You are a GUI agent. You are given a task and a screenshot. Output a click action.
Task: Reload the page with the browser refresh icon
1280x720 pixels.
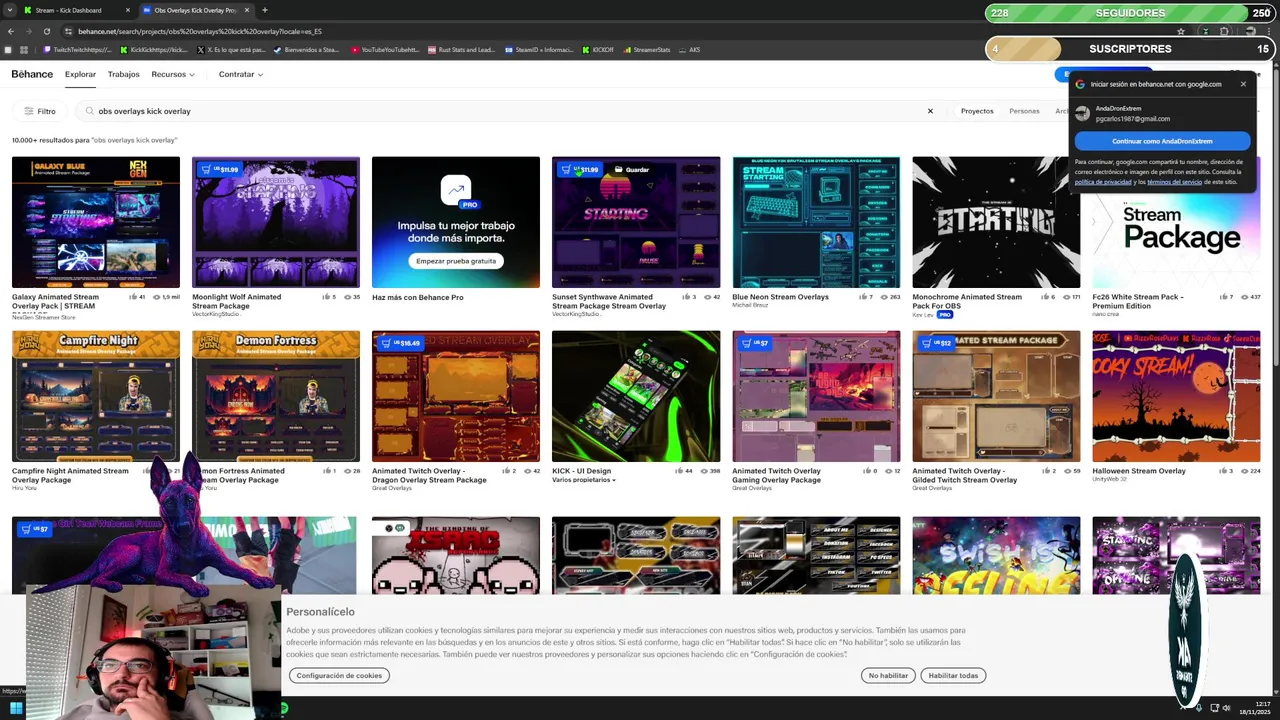[47, 31]
